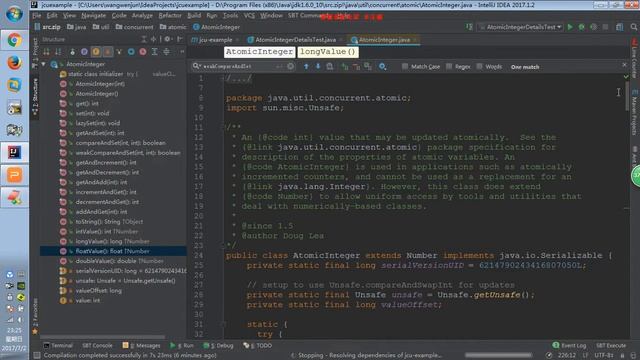Clear search history icon in find field
The width and height of the screenshot is (640, 360).
click(x=290, y=66)
